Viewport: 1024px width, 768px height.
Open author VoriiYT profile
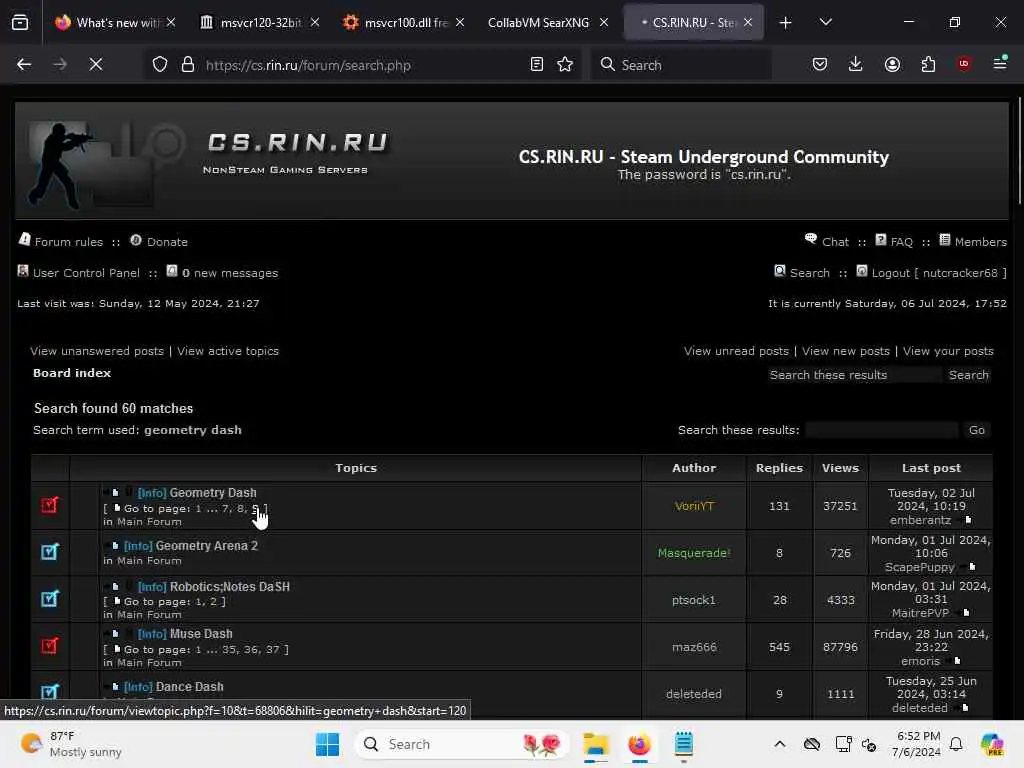[x=694, y=506]
